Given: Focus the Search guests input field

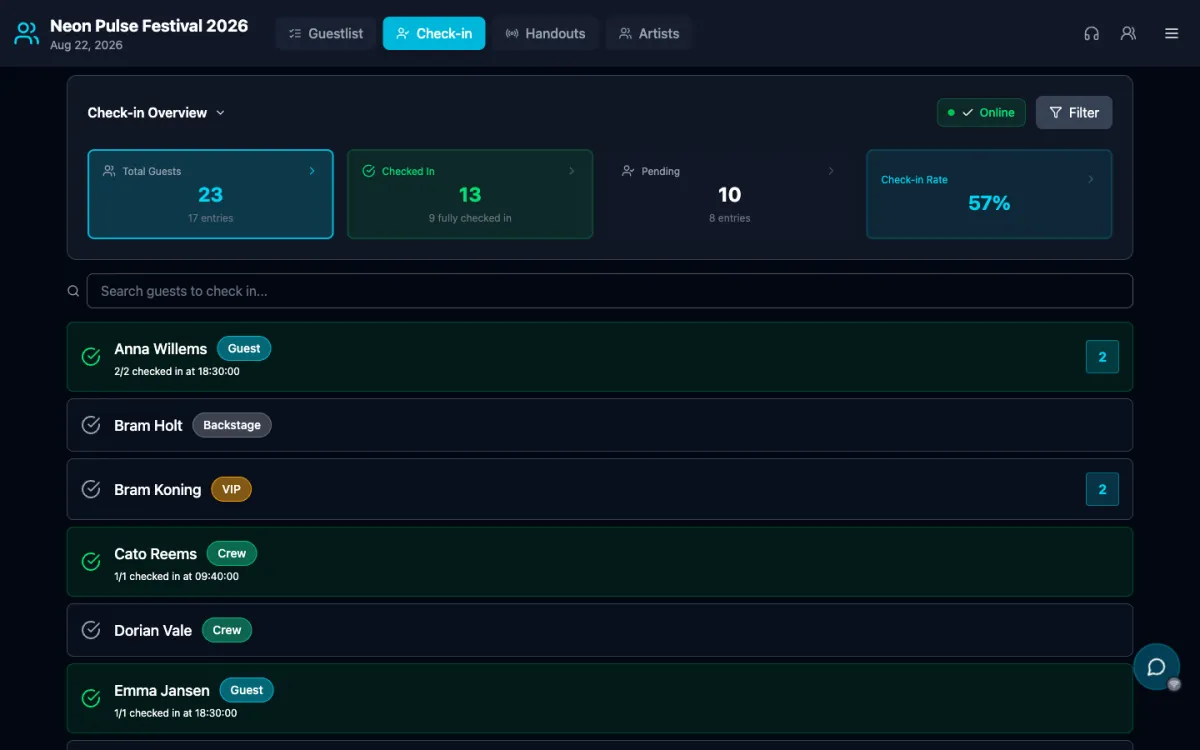Looking at the screenshot, I should tap(610, 291).
